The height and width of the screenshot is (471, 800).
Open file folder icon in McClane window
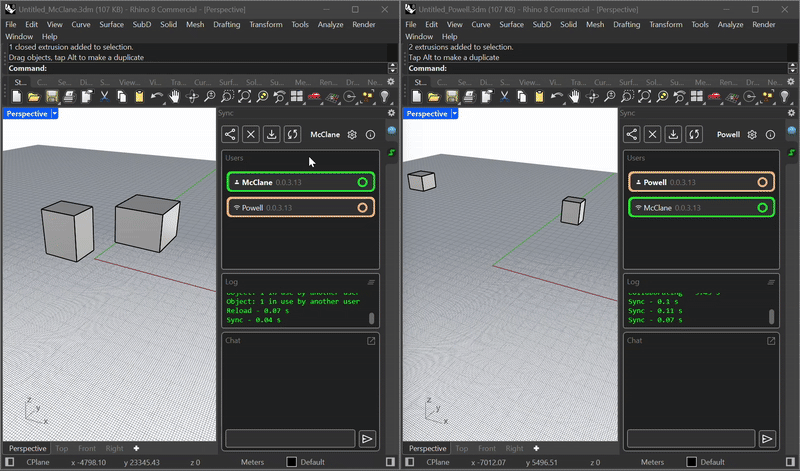tap(34, 96)
